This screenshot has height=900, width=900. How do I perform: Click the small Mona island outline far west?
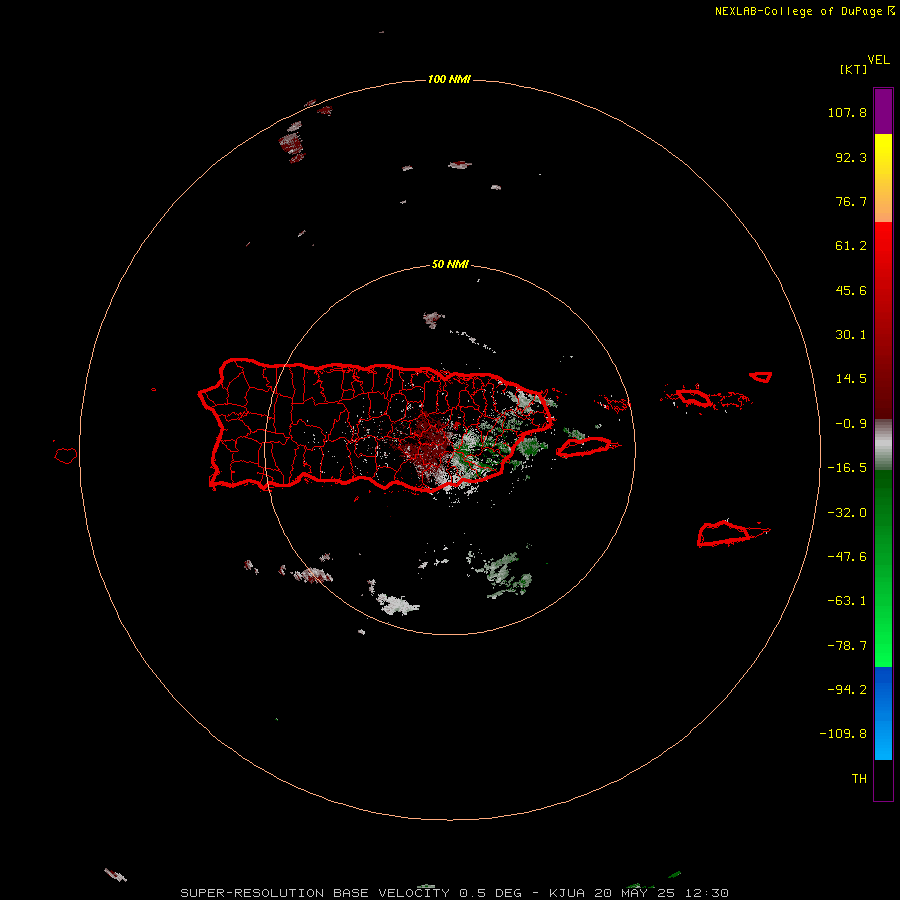66,455
